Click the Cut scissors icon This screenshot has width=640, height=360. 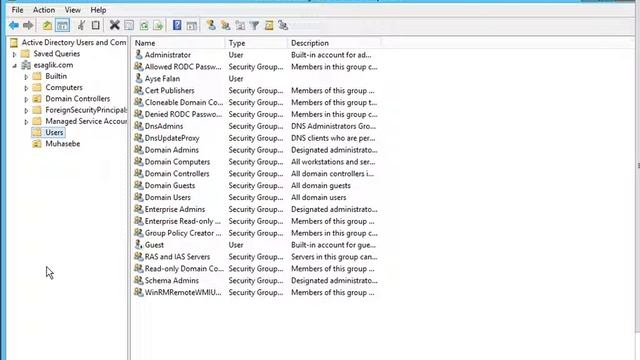pos(81,26)
